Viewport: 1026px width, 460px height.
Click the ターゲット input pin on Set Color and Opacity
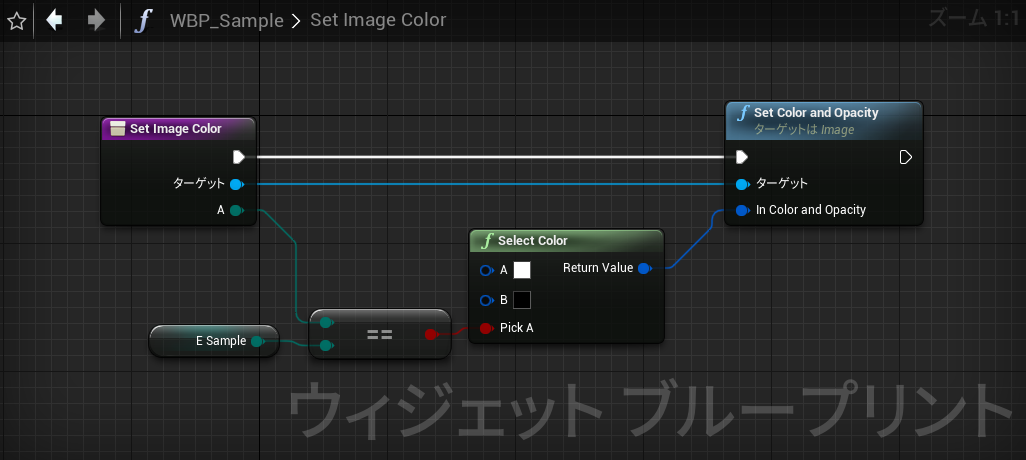[x=742, y=184]
